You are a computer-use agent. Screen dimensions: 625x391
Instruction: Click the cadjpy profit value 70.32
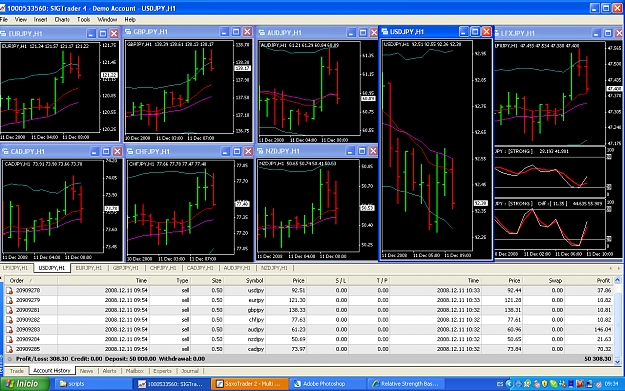point(604,349)
